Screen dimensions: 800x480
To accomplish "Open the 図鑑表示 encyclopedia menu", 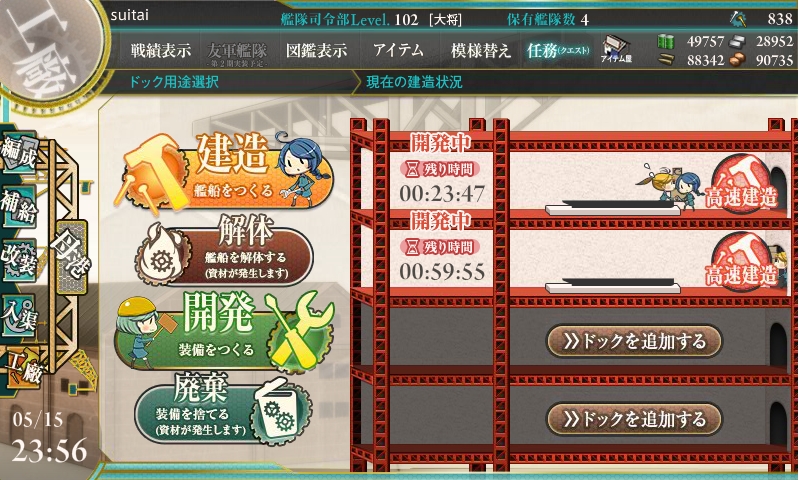I will click(316, 50).
